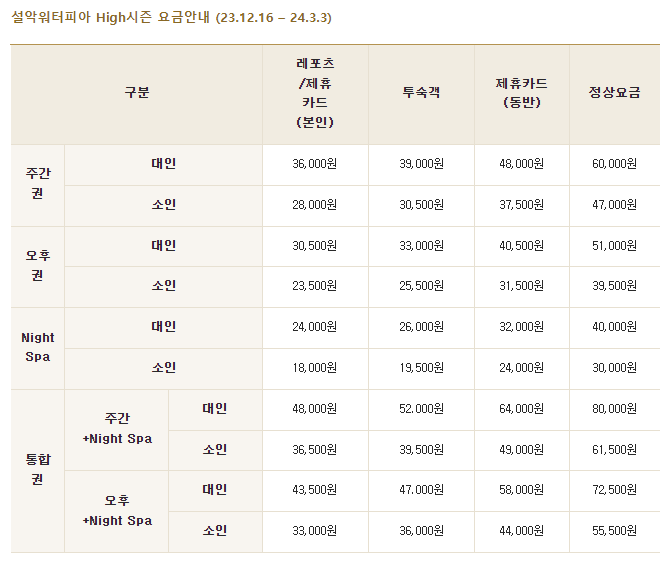Select Night Spa 대인 제휴카드(동반) price 32,000원
The width and height of the screenshot is (671, 565).
click(522, 327)
